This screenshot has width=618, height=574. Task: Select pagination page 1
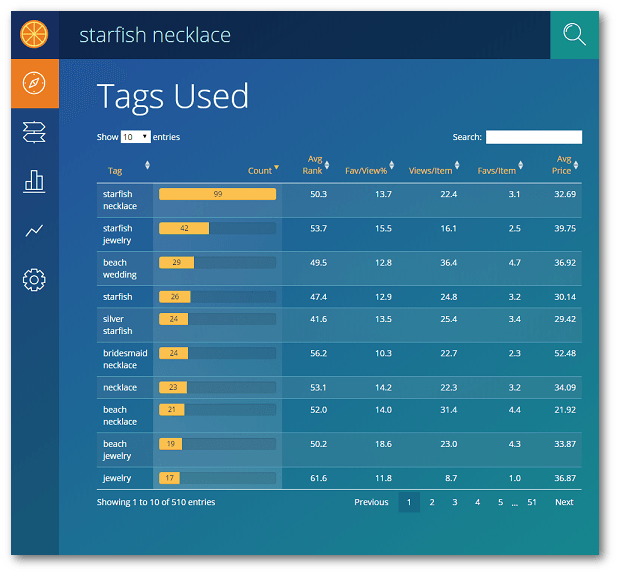click(x=409, y=502)
